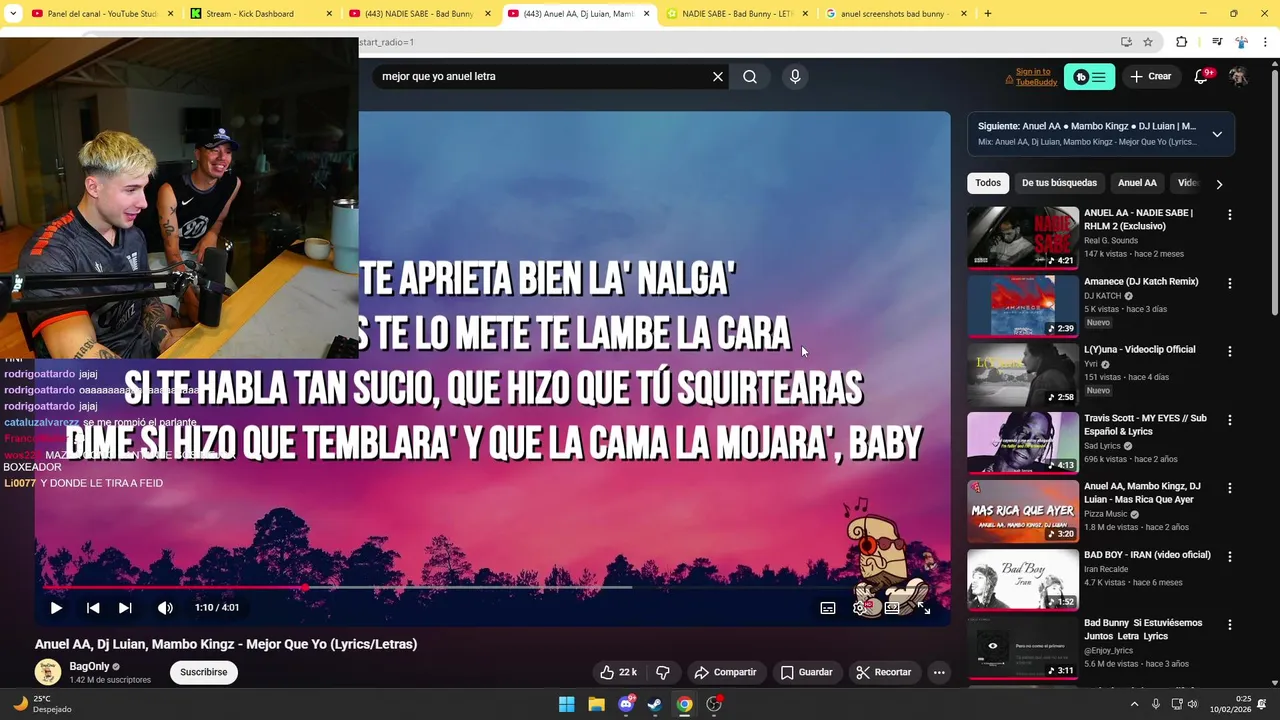
Task: Bookmark this page with the star icon
Action: pos(1148,42)
